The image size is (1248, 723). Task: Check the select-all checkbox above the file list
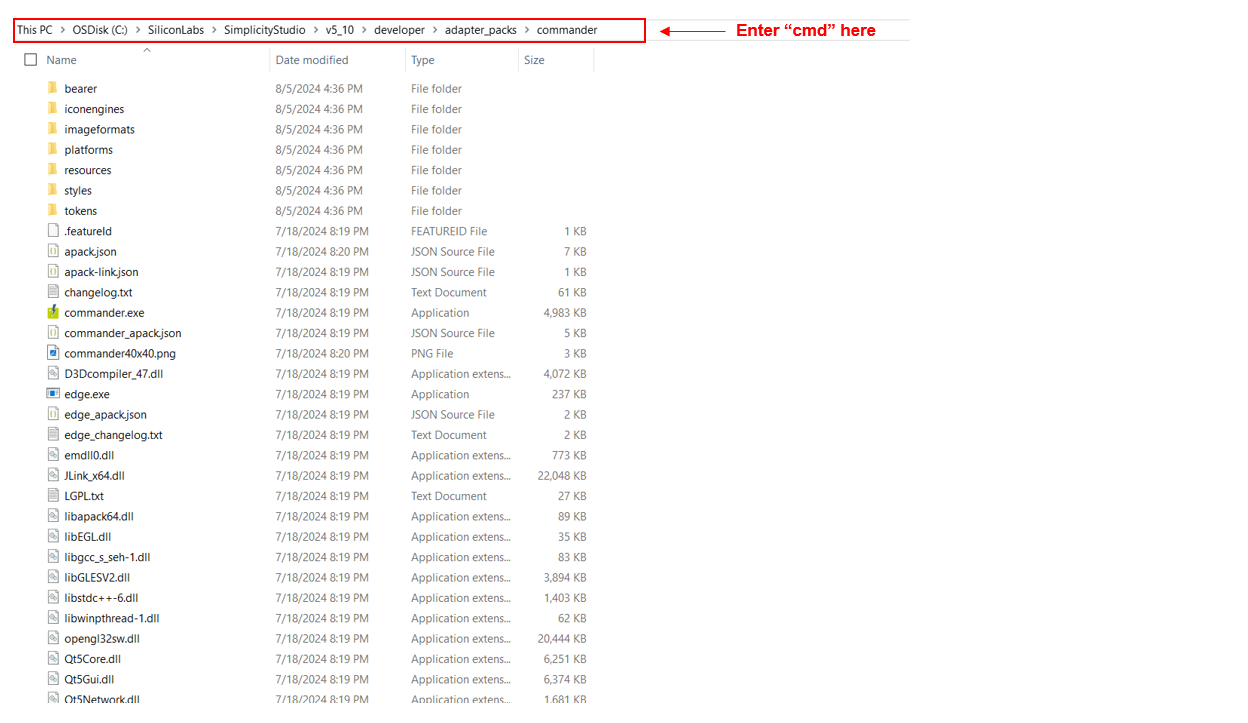(x=30, y=59)
